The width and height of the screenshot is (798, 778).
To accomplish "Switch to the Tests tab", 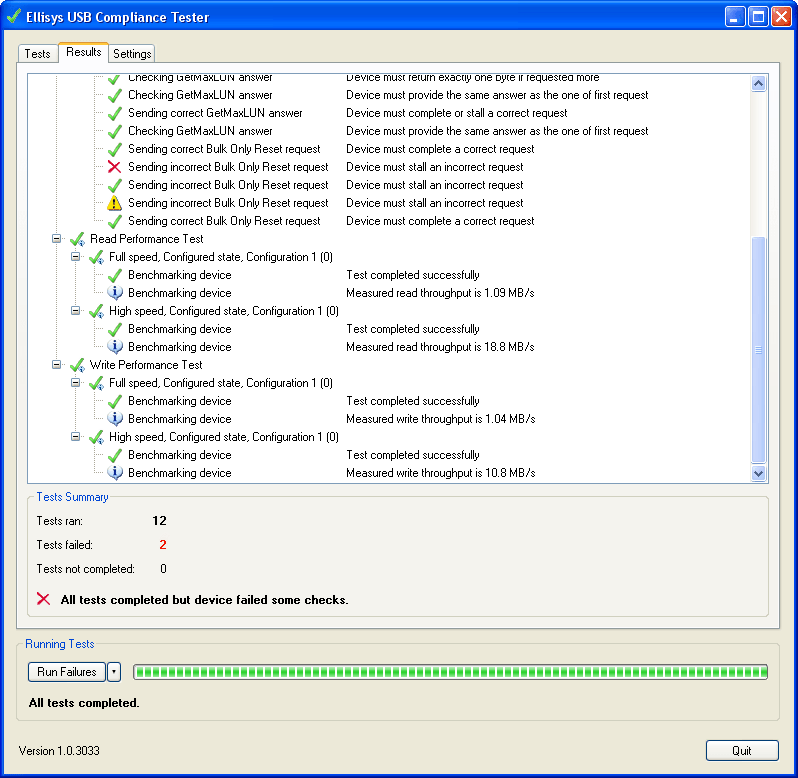I will (x=38, y=53).
